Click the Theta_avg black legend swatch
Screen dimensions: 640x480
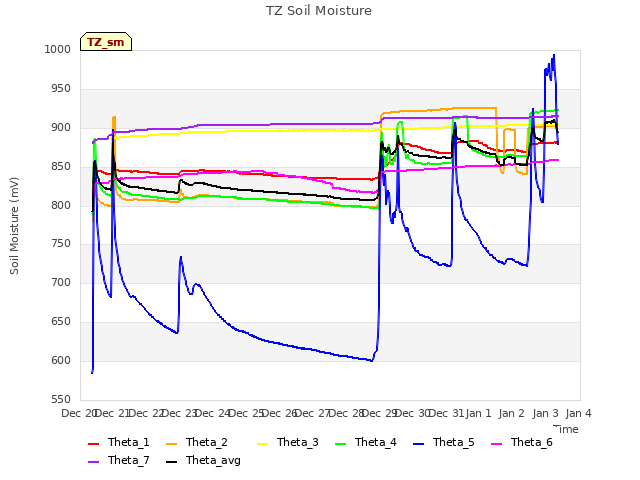(x=171, y=462)
